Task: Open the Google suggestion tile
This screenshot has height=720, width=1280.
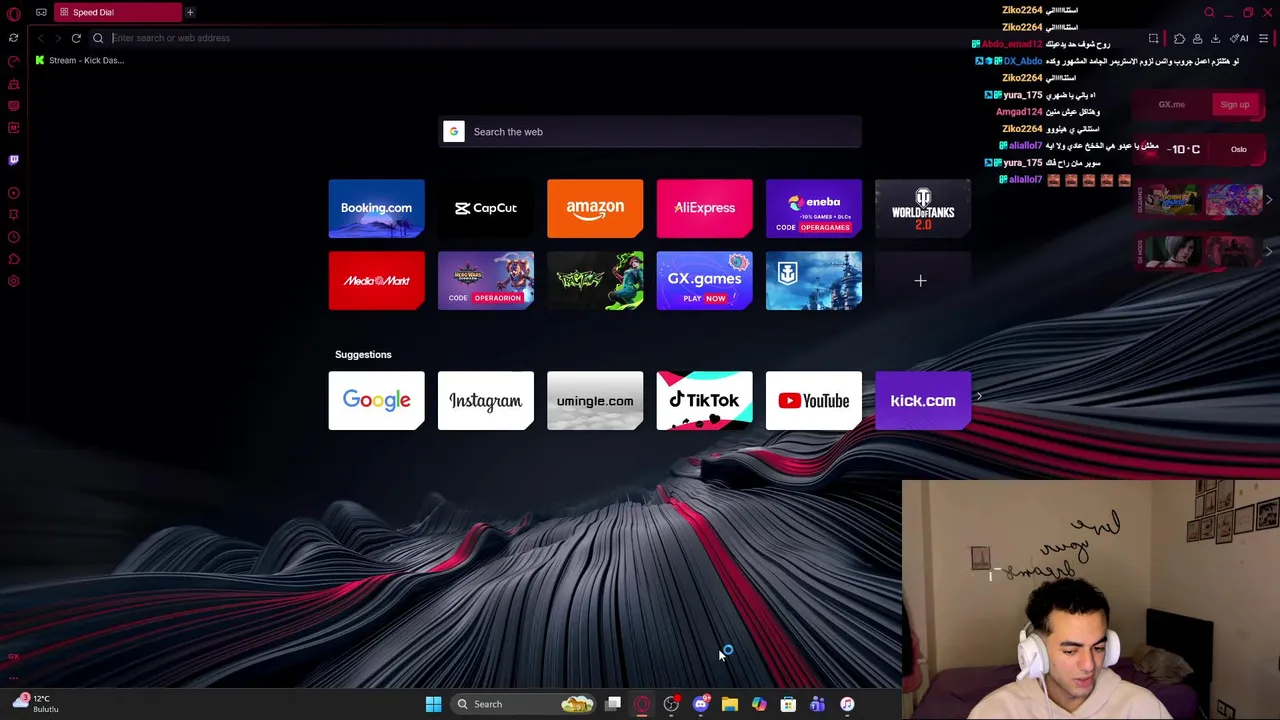Action: click(x=376, y=401)
